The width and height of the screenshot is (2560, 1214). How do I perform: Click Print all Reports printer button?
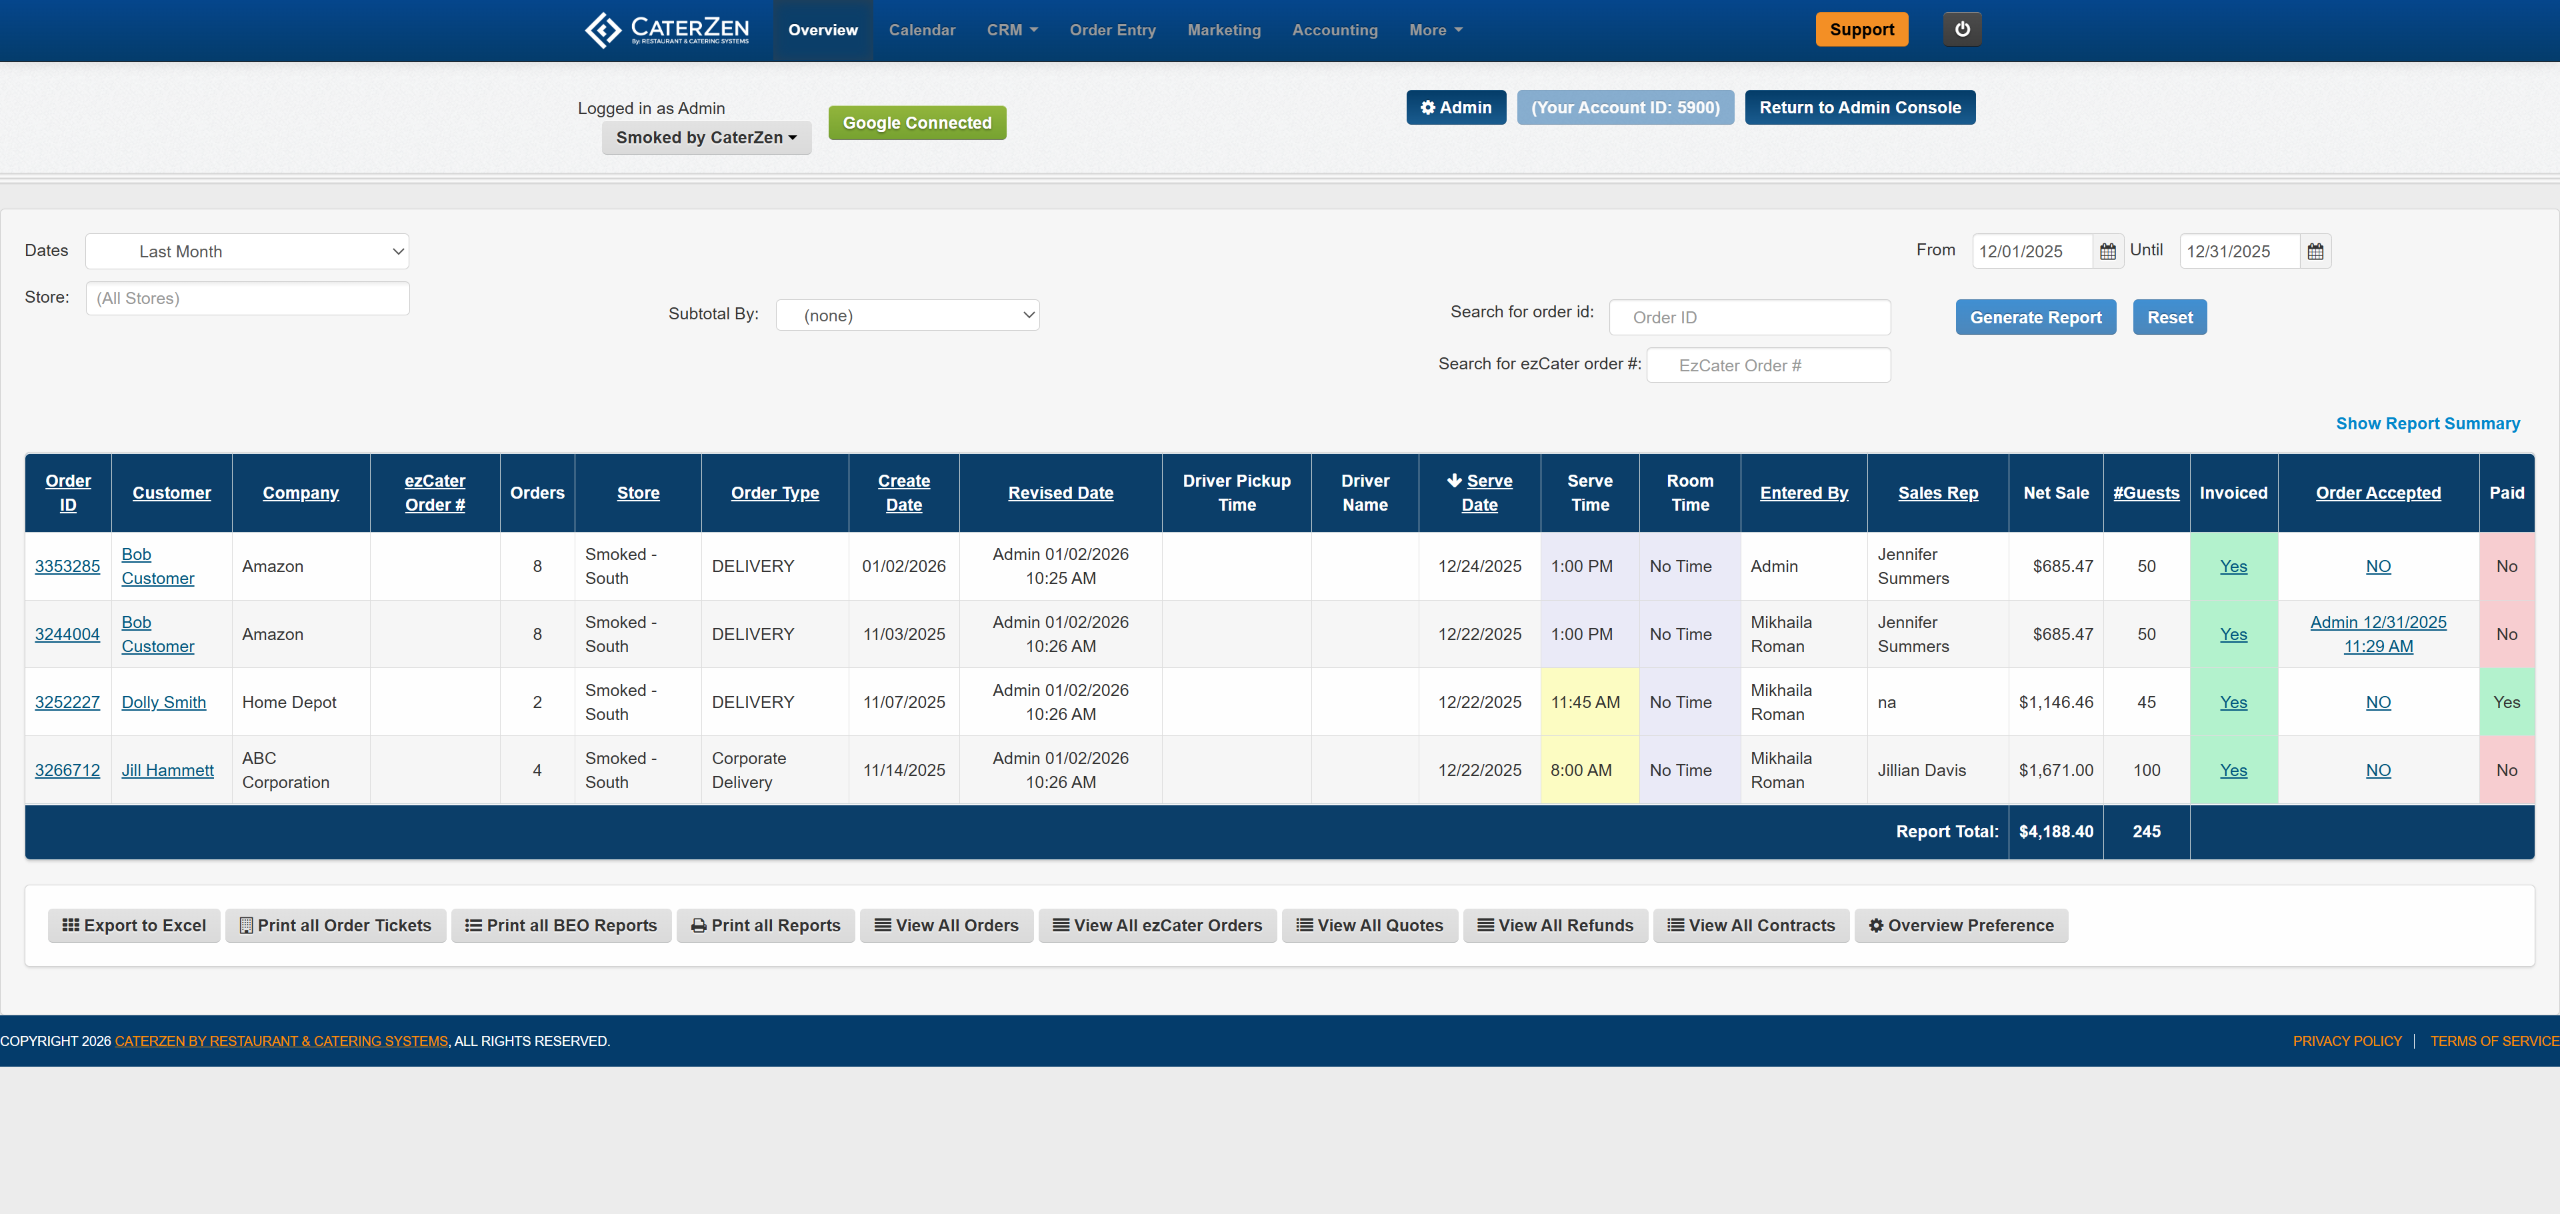click(766, 925)
